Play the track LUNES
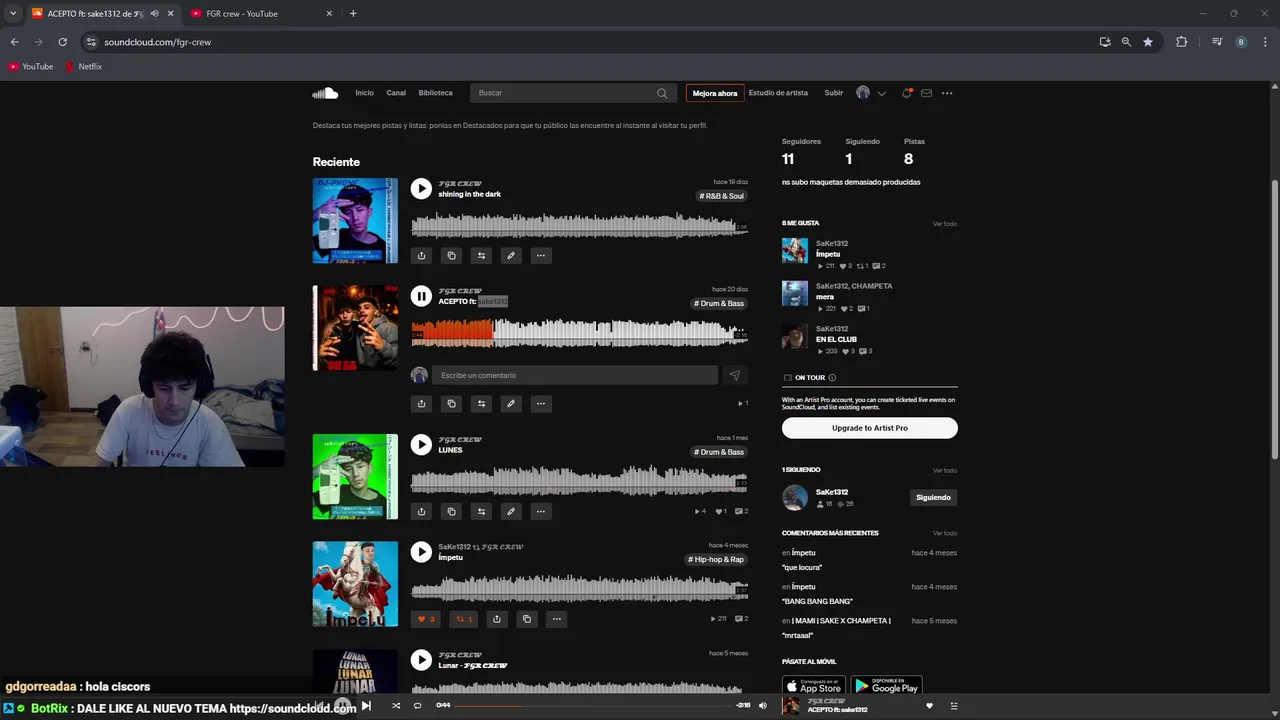The height and width of the screenshot is (720, 1280). pos(421,444)
